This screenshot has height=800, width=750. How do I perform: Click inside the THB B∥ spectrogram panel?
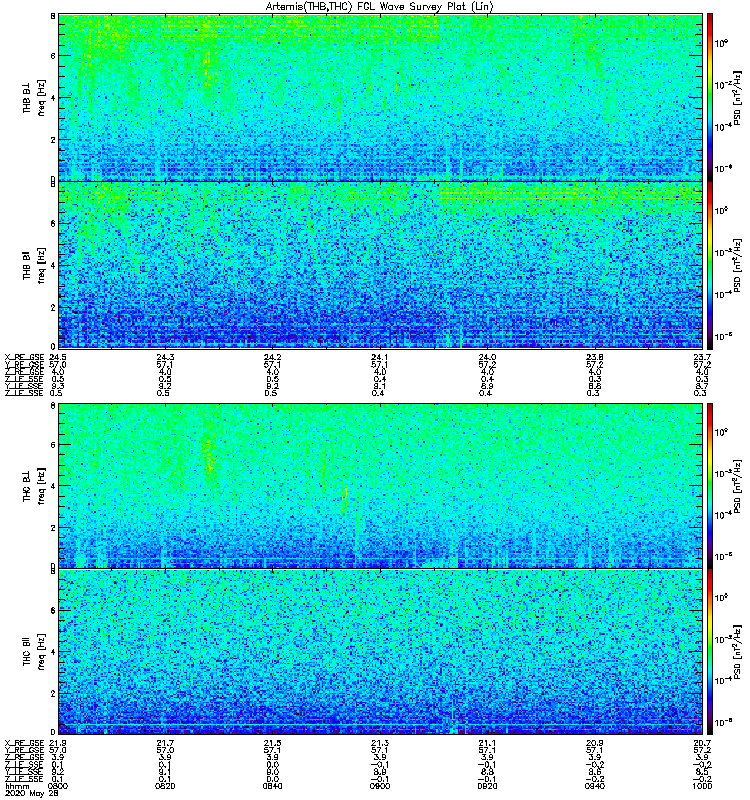coord(380,265)
